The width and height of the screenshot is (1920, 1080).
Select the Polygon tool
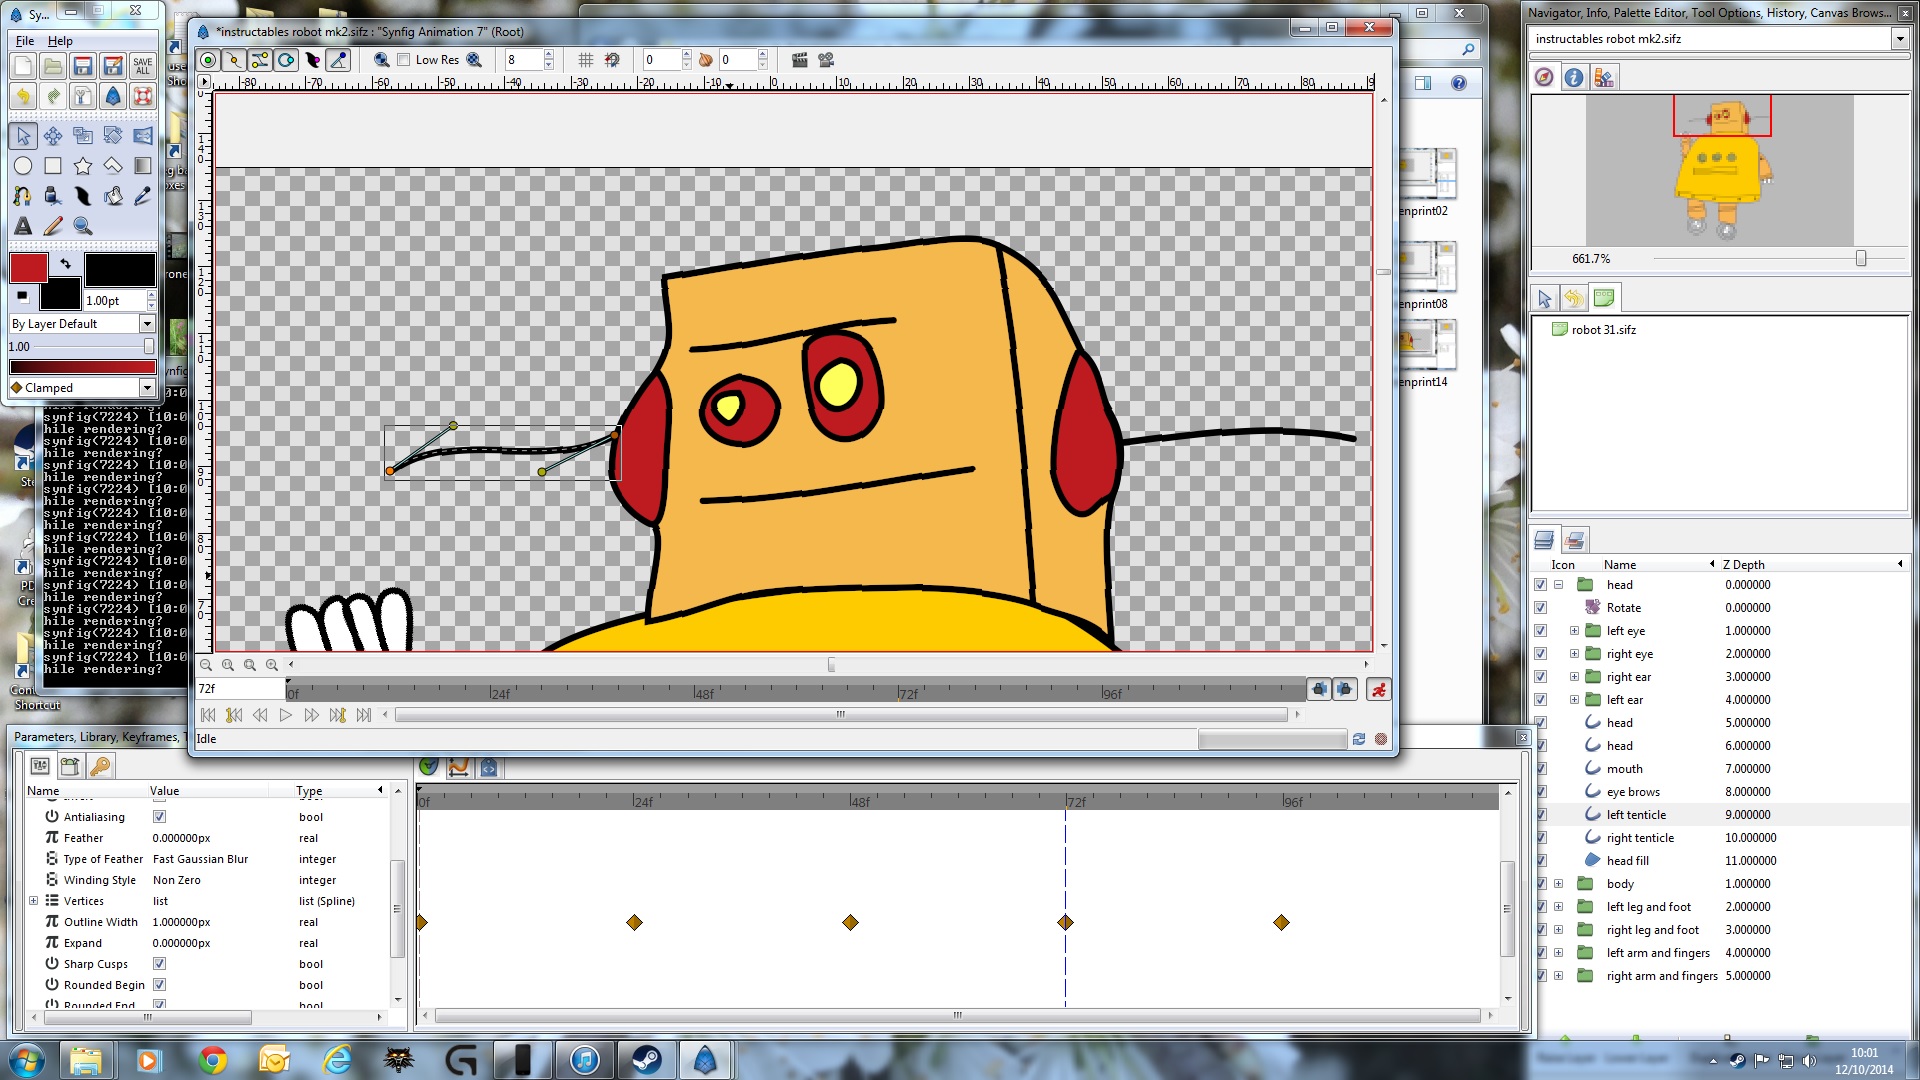[113, 166]
